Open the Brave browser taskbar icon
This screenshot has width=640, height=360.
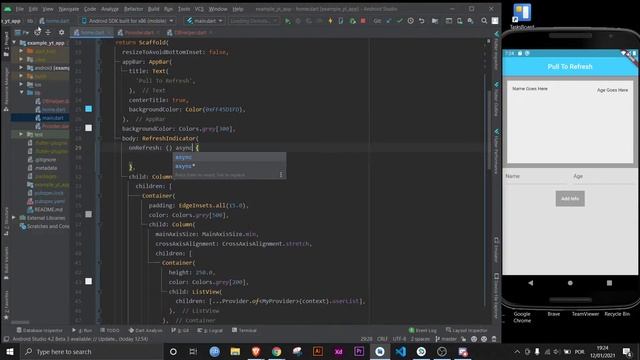[x=256, y=351]
